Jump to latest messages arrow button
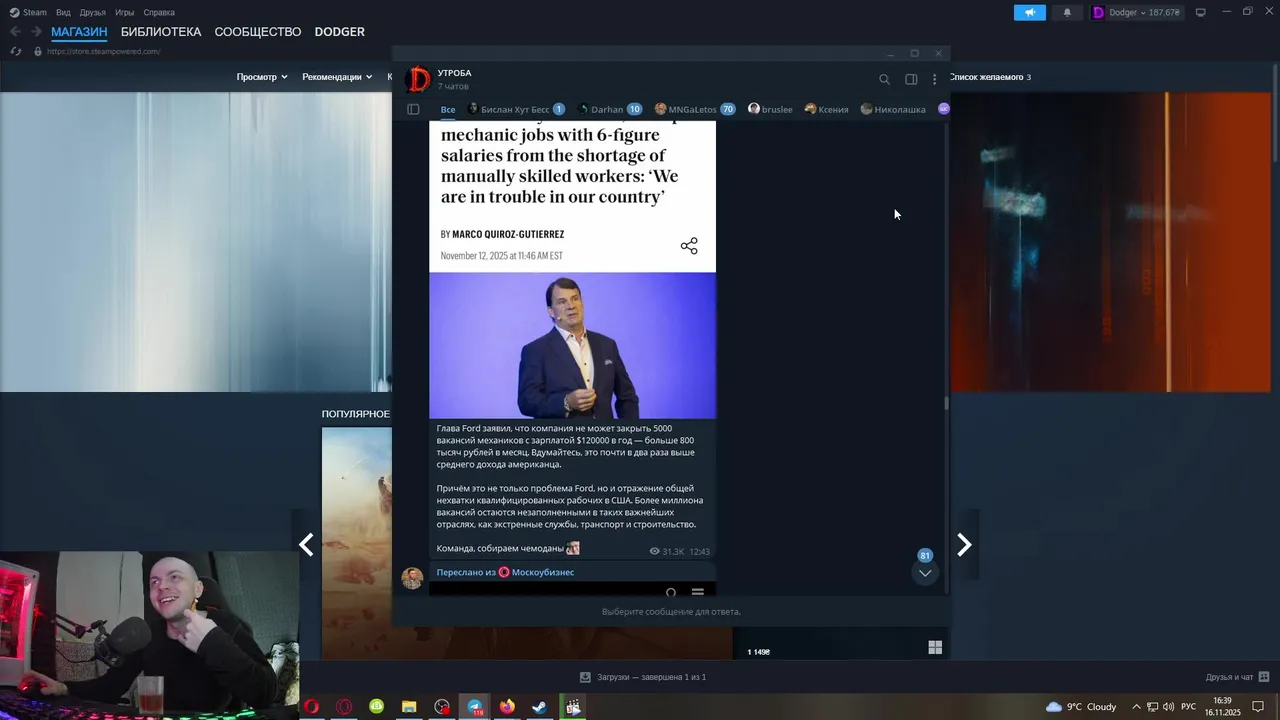This screenshot has height=720, width=1280. pyautogui.click(x=925, y=573)
